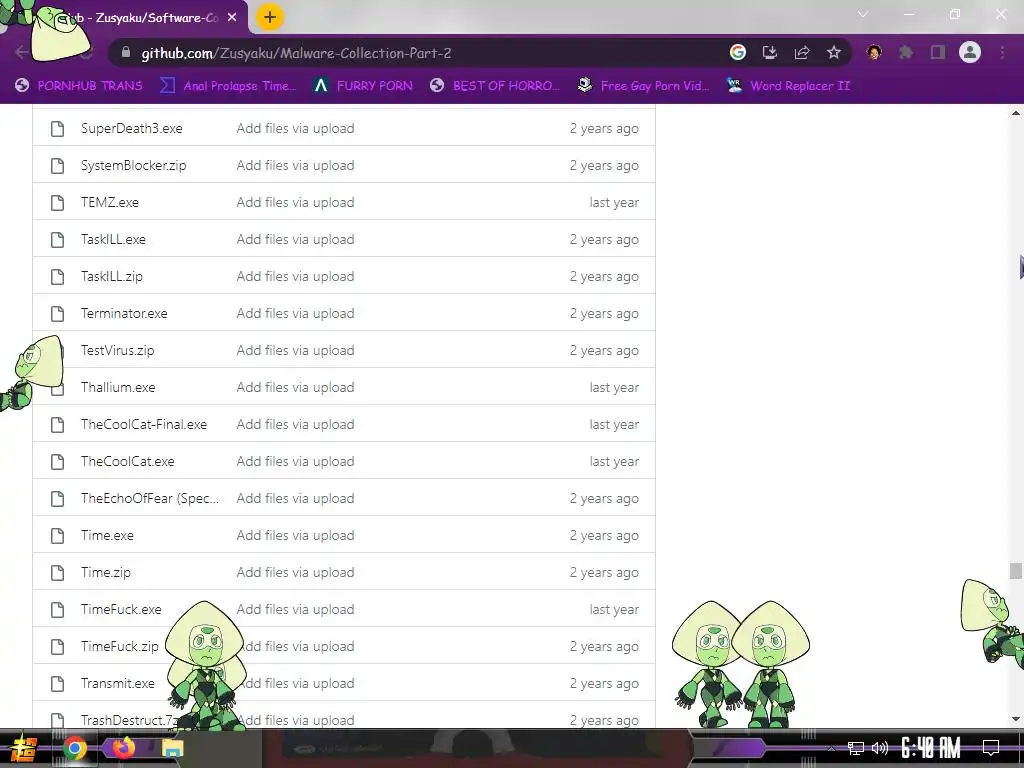Open the BEST OF HORRO bookmark
This screenshot has width=1024, height=768.
tap(495, 86)
